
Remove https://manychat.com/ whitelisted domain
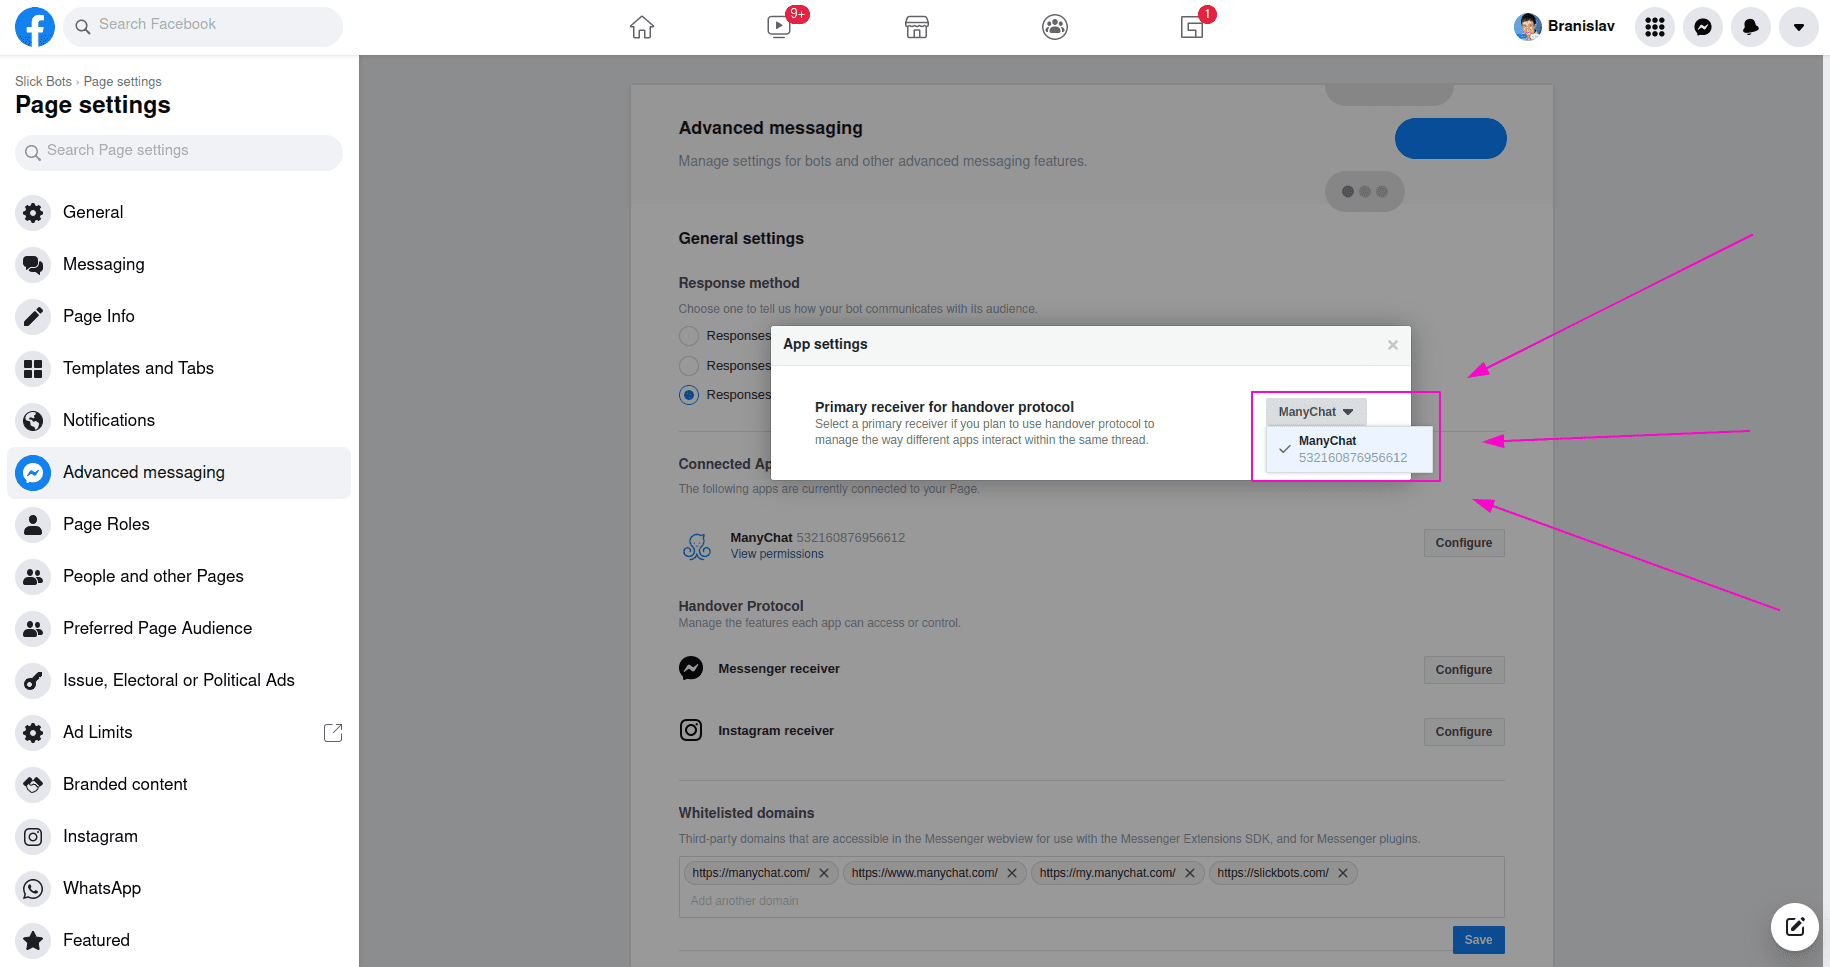click(824, 873)
